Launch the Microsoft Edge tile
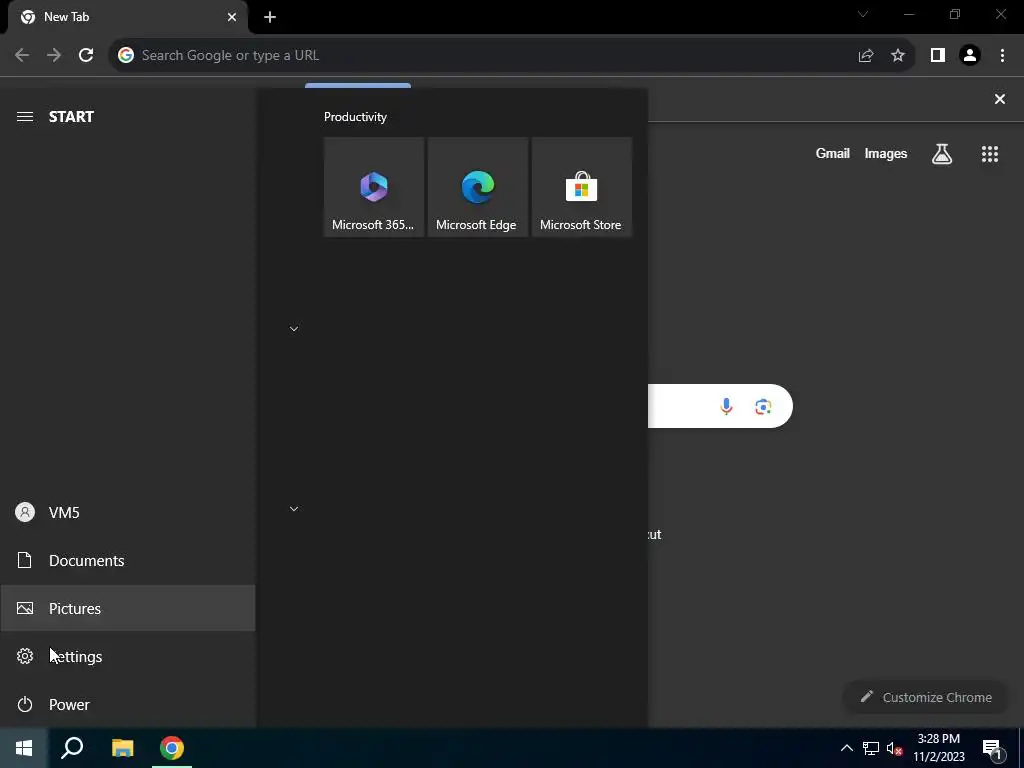The image size is (1024, 768). (477, 187)
